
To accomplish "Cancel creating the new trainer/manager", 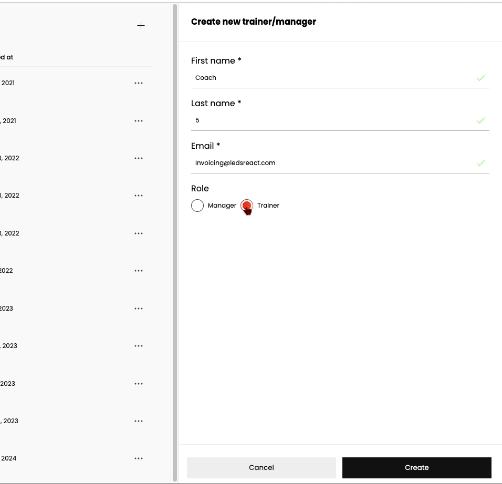I will (261, 467).
